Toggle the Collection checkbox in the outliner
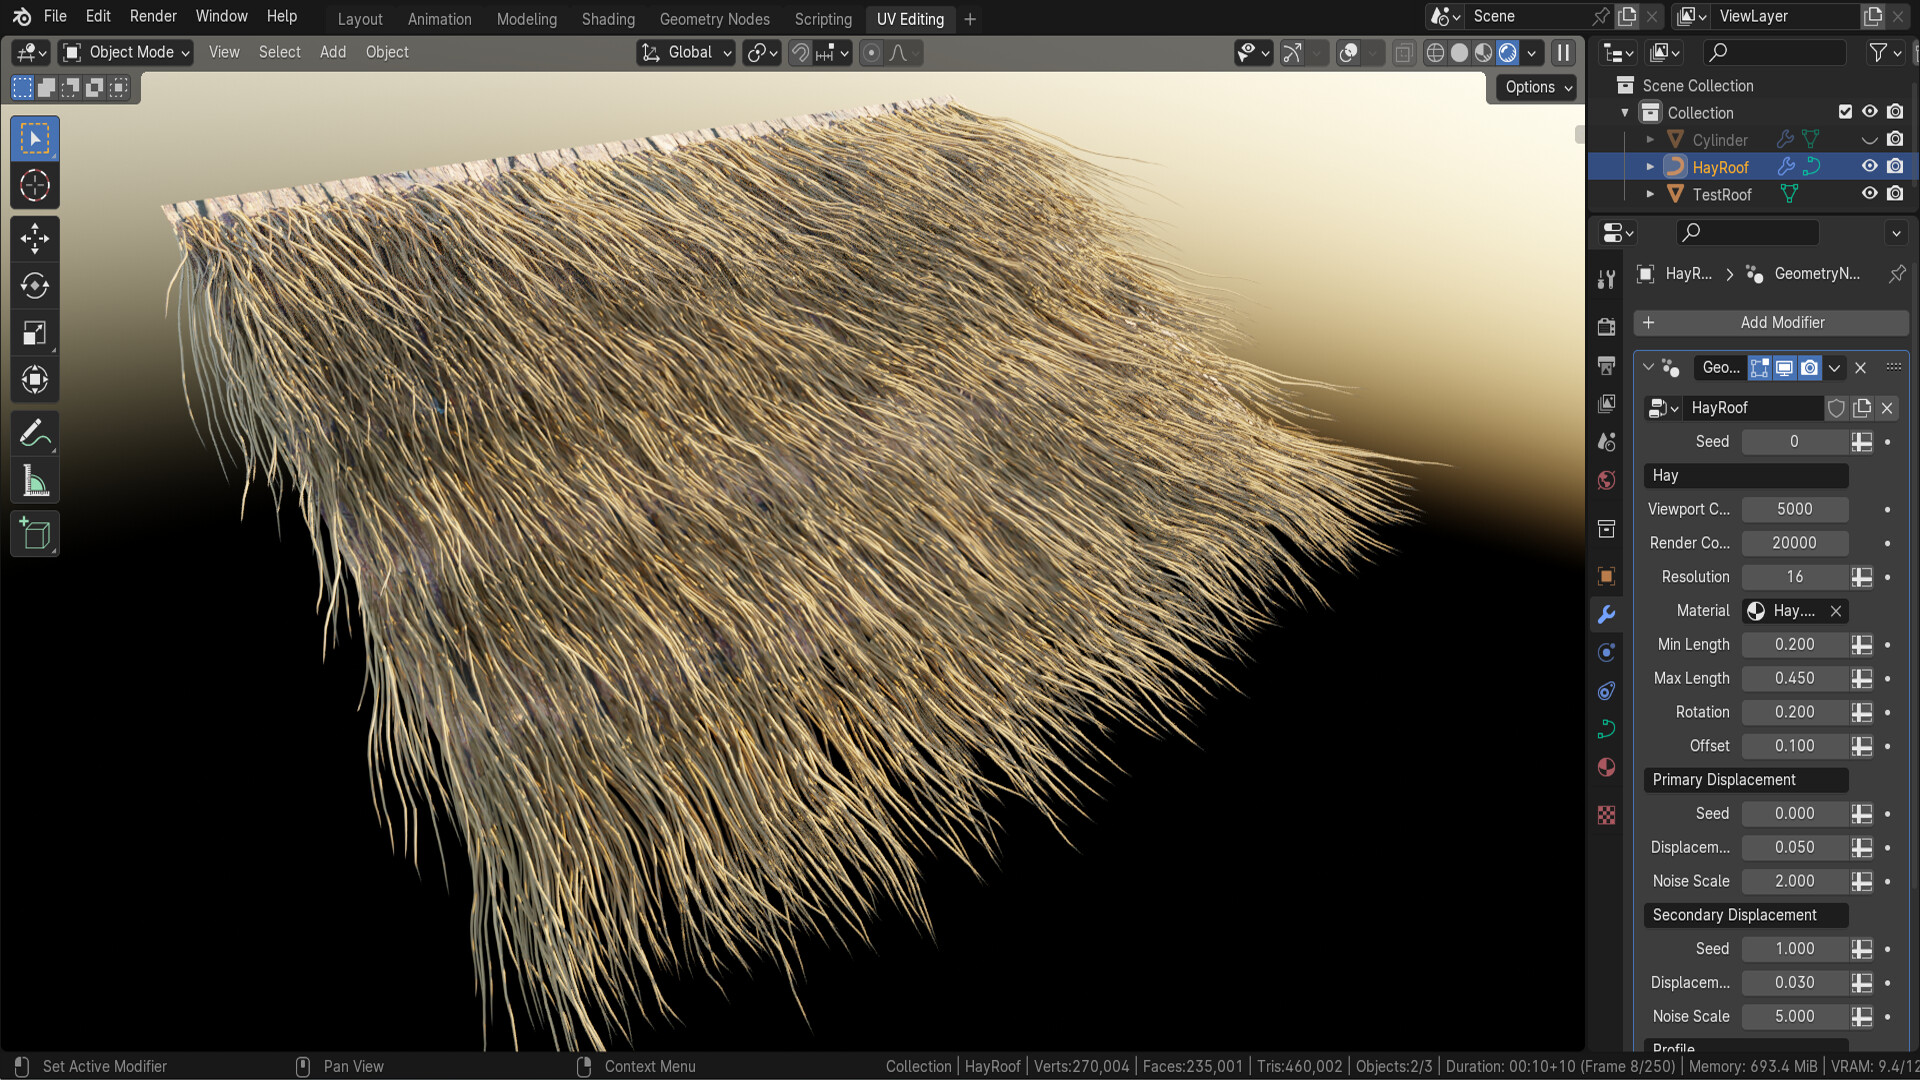 point(1845,112)
